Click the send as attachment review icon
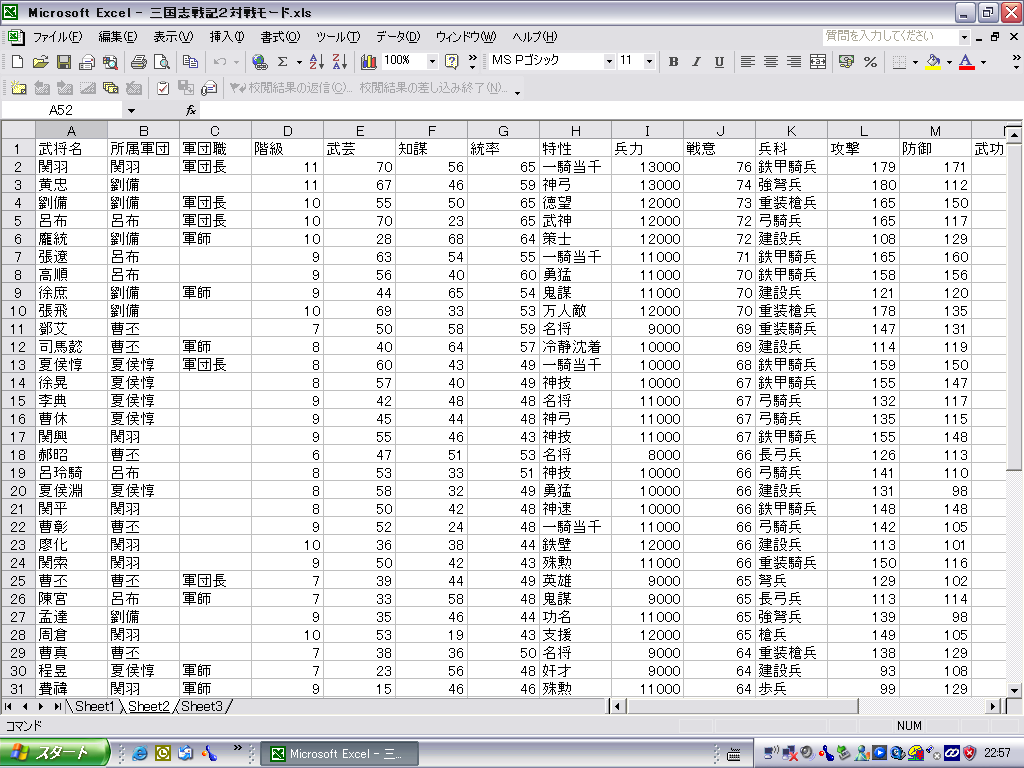Viewport: 1024px width, 768px height. pos(209,88)
